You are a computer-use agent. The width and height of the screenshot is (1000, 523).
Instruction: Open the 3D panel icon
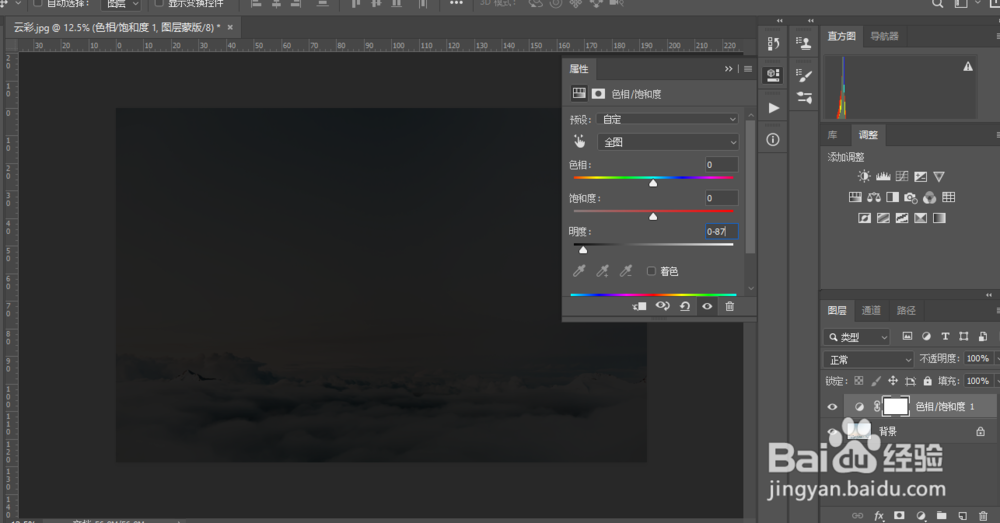[x=773, y=75]
